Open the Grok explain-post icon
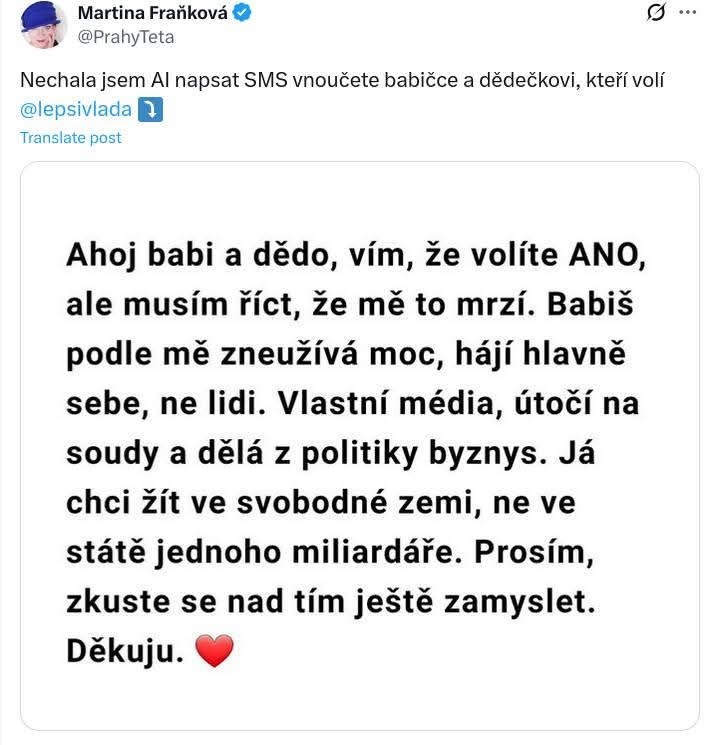 [656, 12]
